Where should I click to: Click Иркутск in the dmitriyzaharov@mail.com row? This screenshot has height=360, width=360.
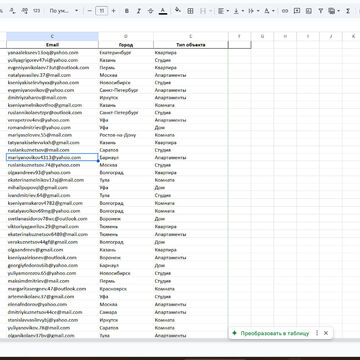pyautogui.click(x=126, y=98)
